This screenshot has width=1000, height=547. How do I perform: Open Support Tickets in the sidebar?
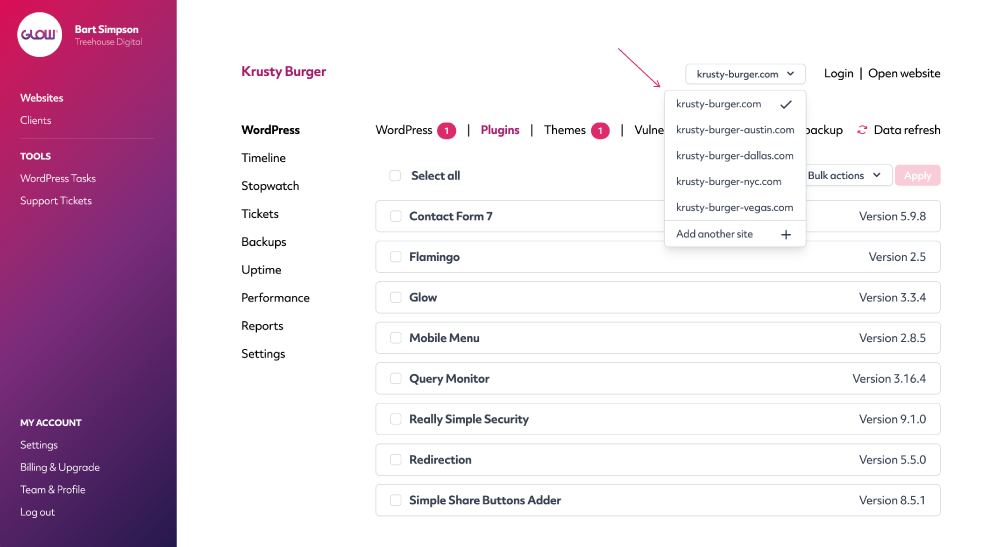pos(56,201)
